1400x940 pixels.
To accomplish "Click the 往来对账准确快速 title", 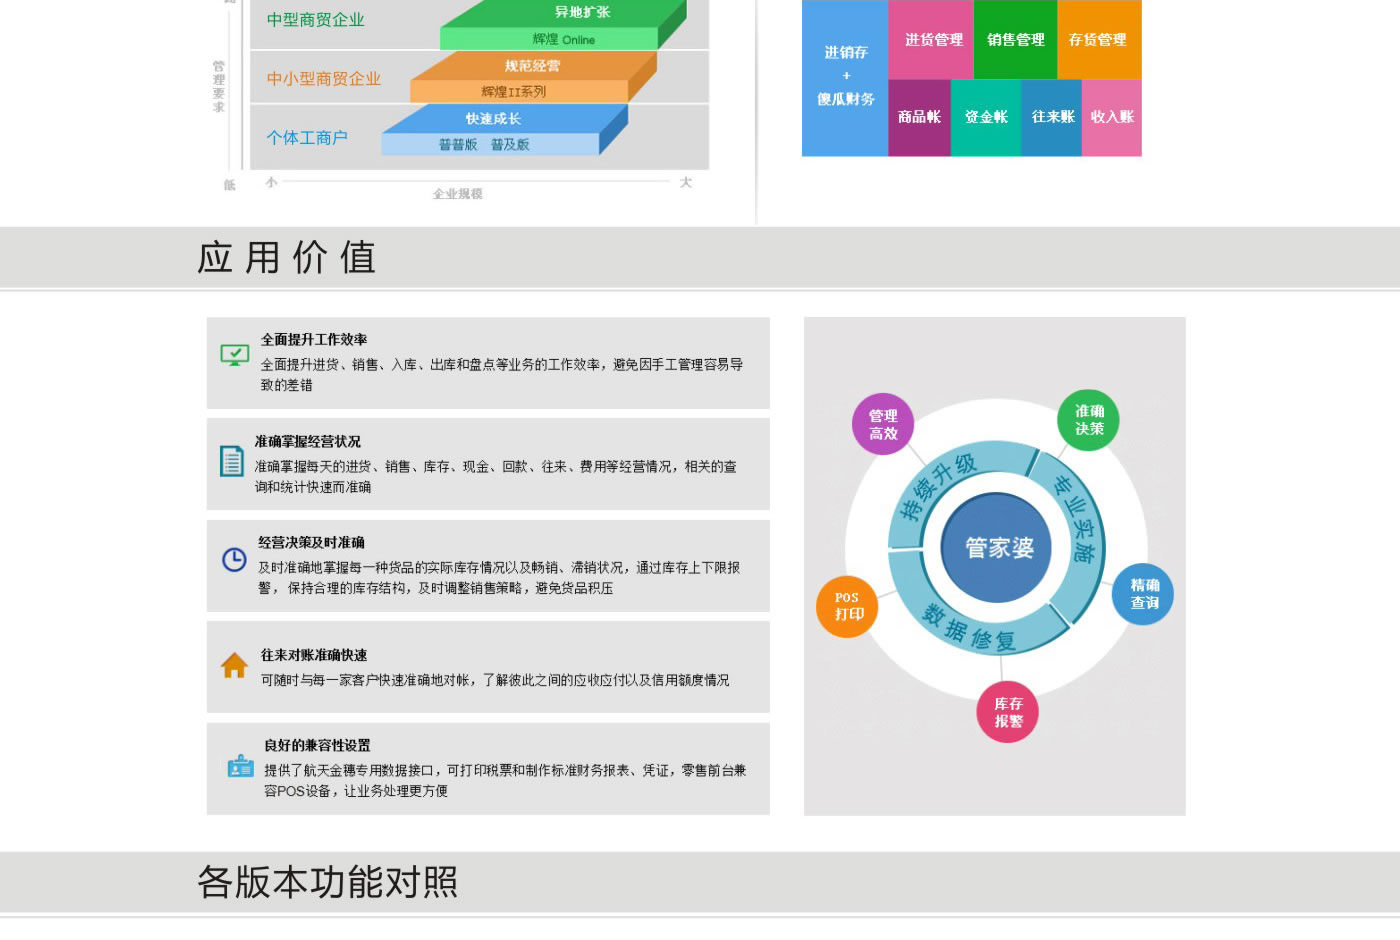I will tap(314, 655).
